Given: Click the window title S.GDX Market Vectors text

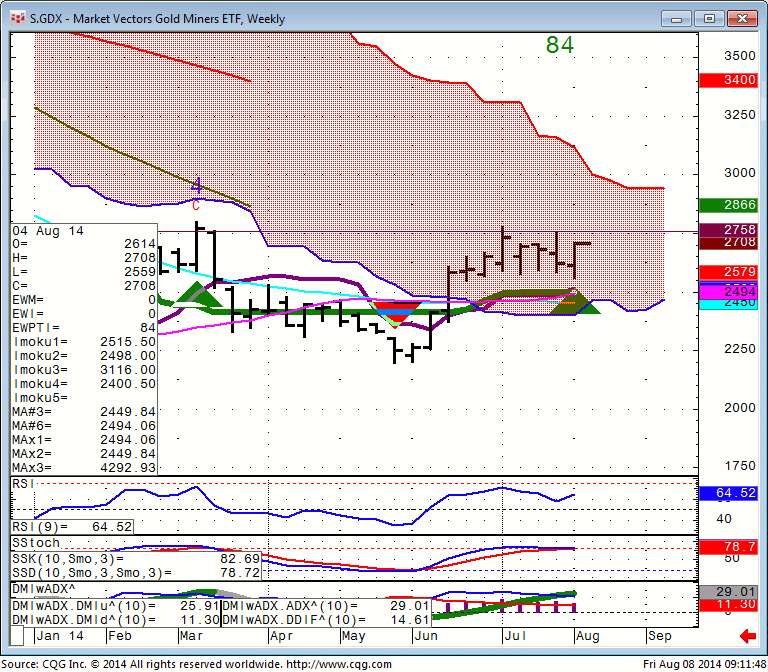Looking at the screenshot, I should click(x=157, y=19).
